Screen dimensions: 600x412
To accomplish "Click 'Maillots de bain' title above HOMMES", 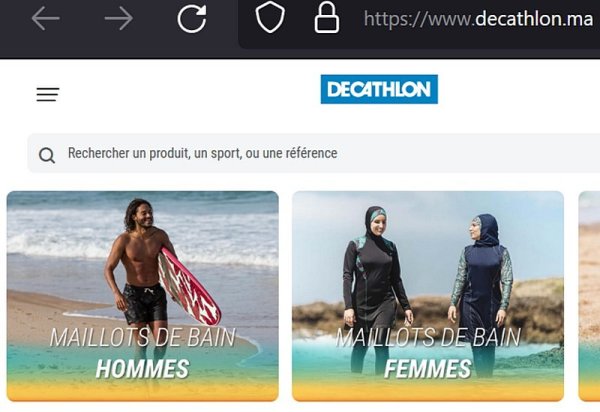I will 142,337.
